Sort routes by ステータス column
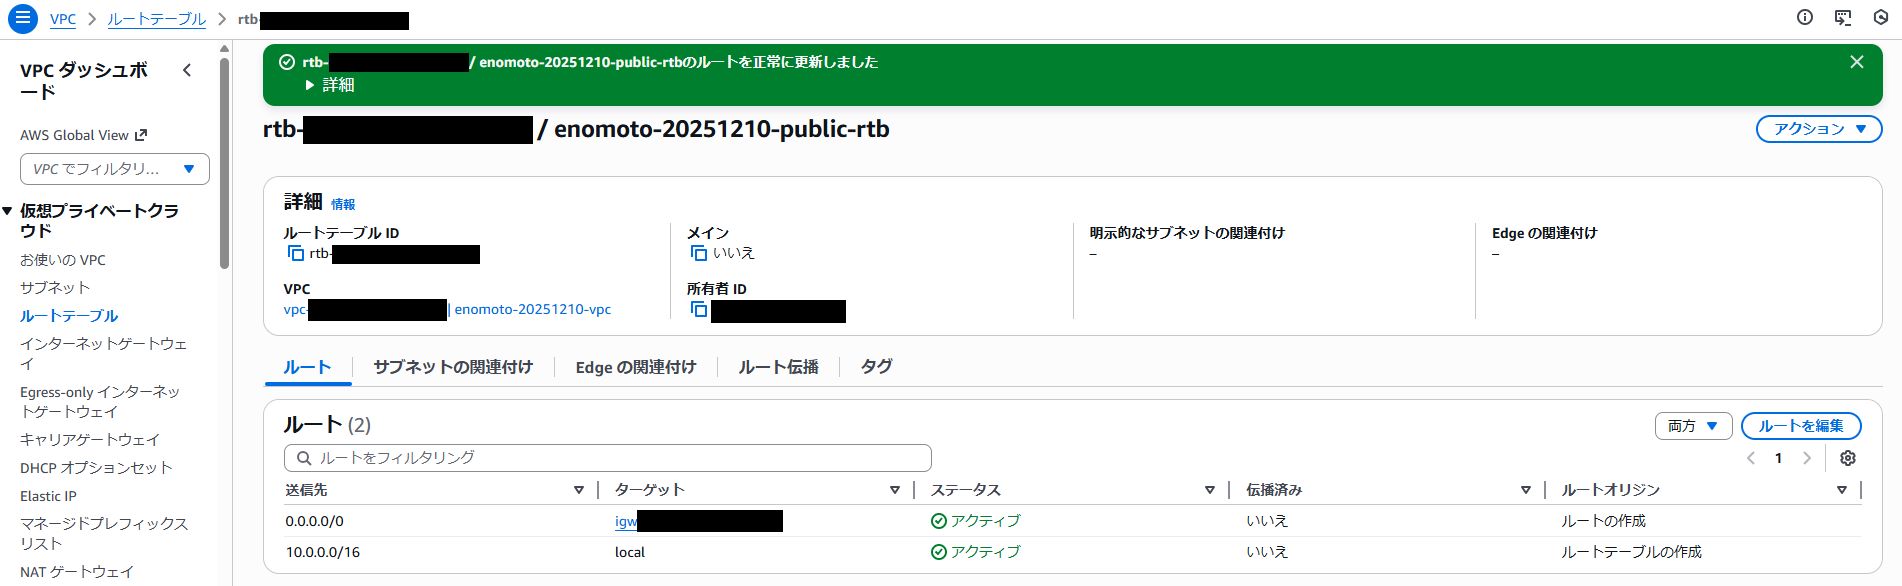This screenshot has width=1902, height=586. pos(1210,490)
